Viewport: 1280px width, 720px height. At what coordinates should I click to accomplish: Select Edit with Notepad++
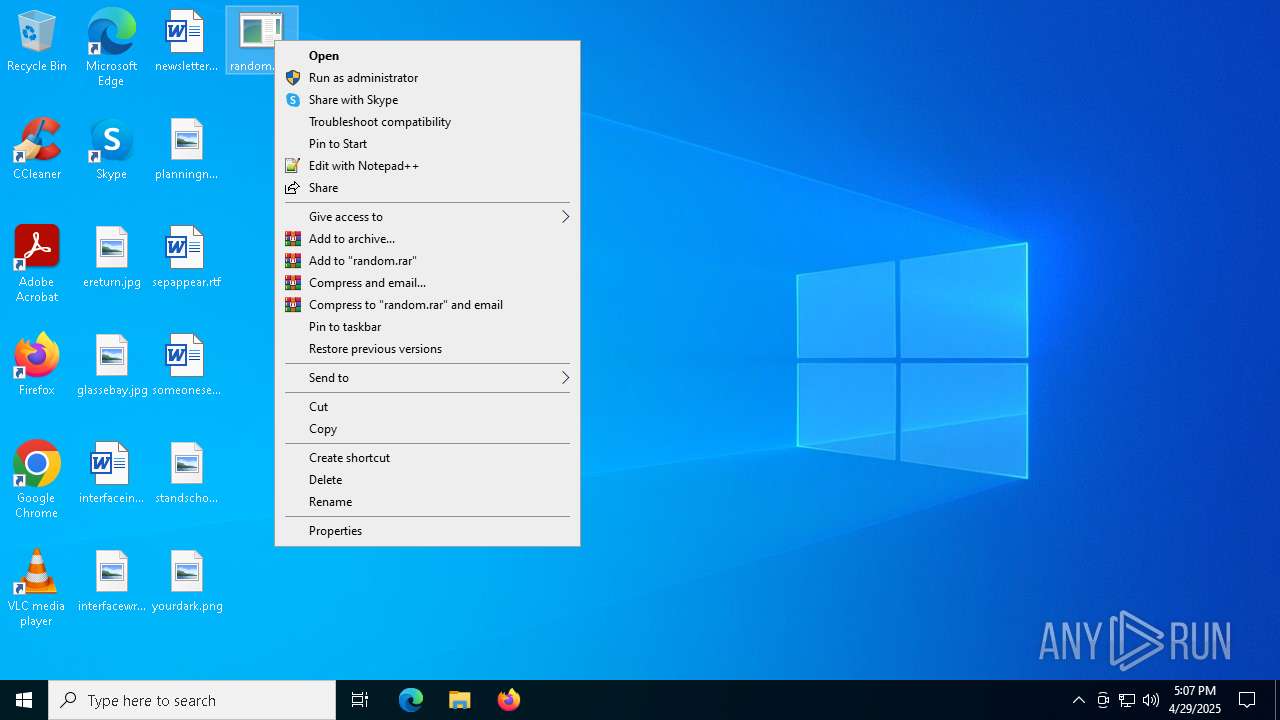[x=427, y=166]
